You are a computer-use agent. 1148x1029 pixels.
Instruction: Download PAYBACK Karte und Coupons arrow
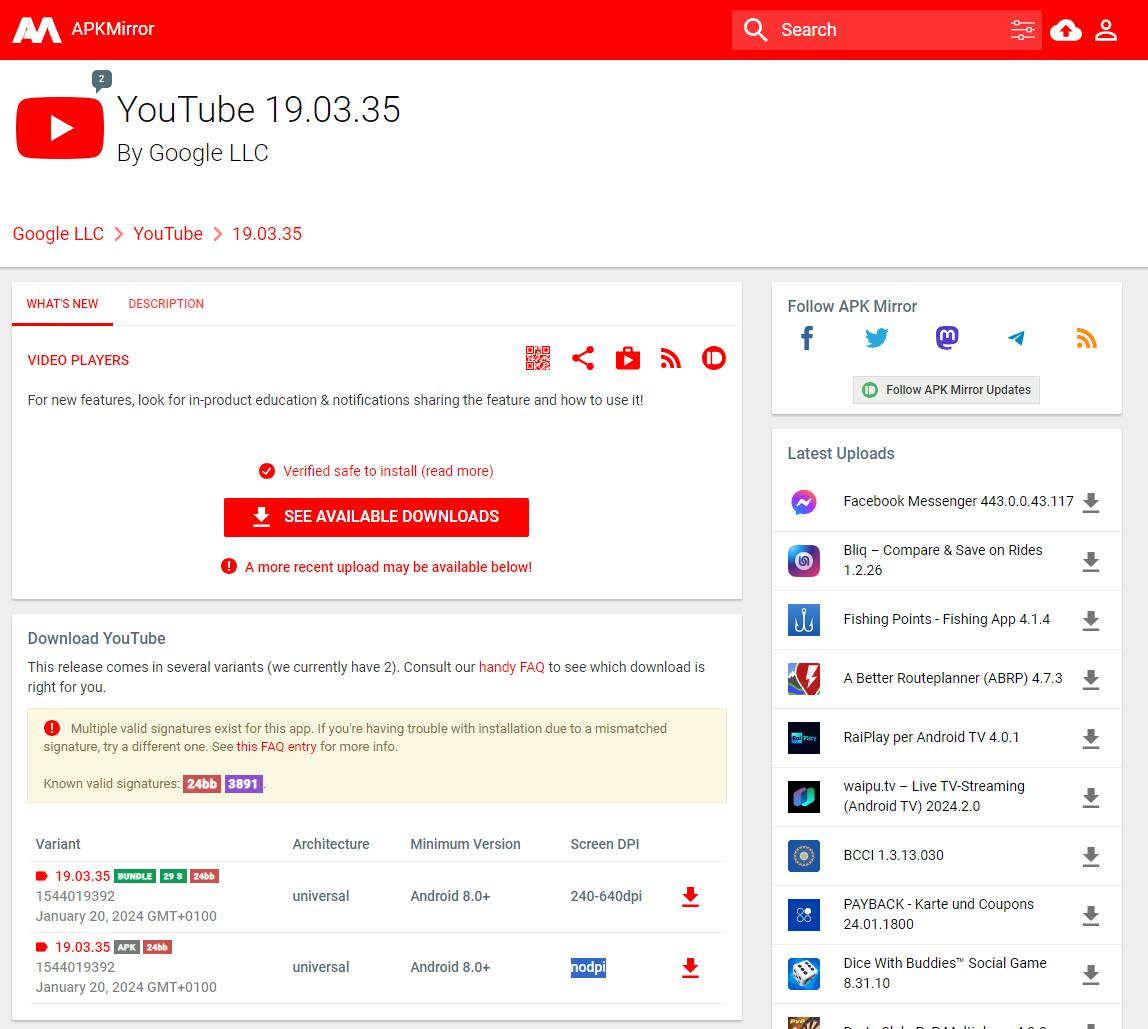click(1090, 915)
